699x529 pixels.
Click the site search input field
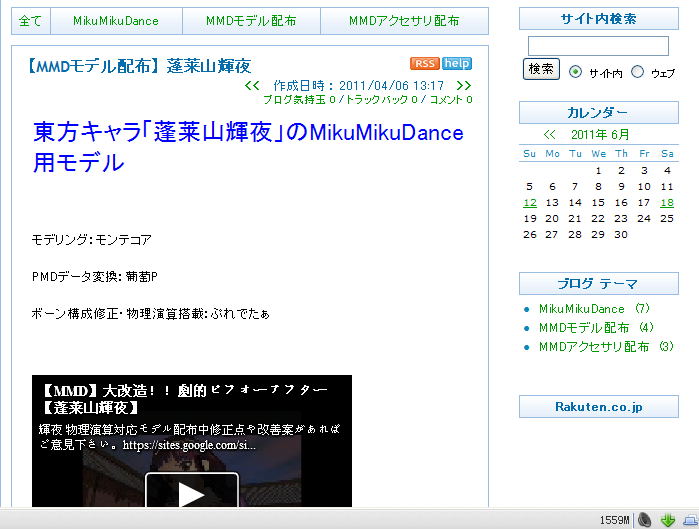[598, 46]
